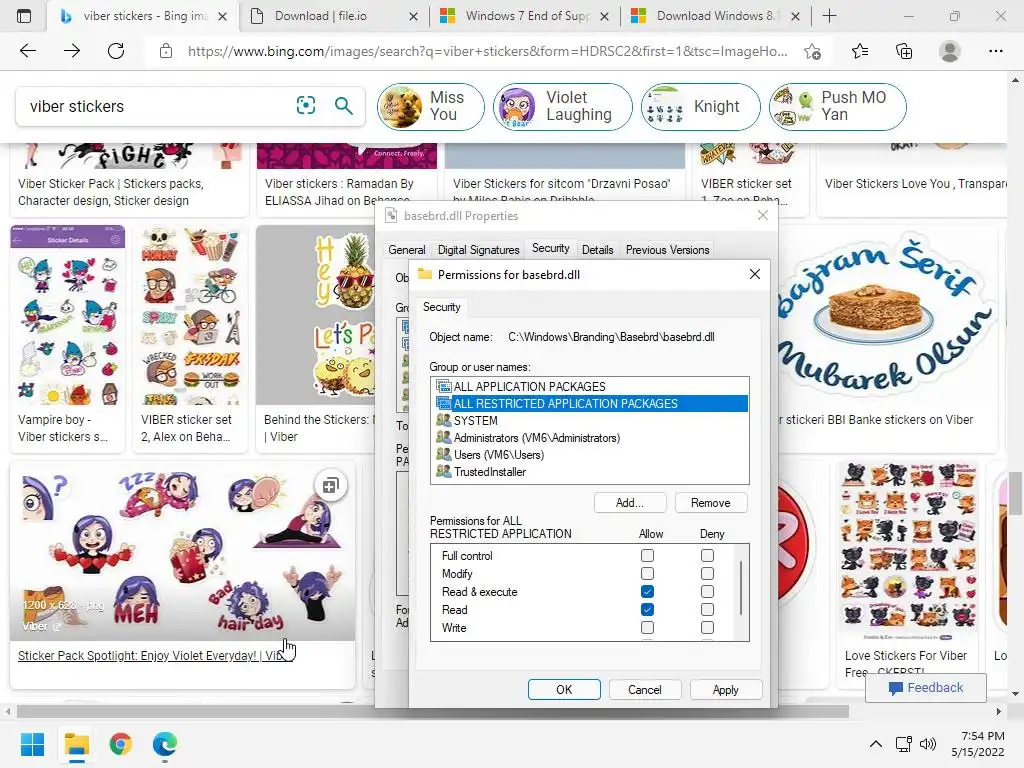Open the Collections icon in Edge toolbar

904,51
